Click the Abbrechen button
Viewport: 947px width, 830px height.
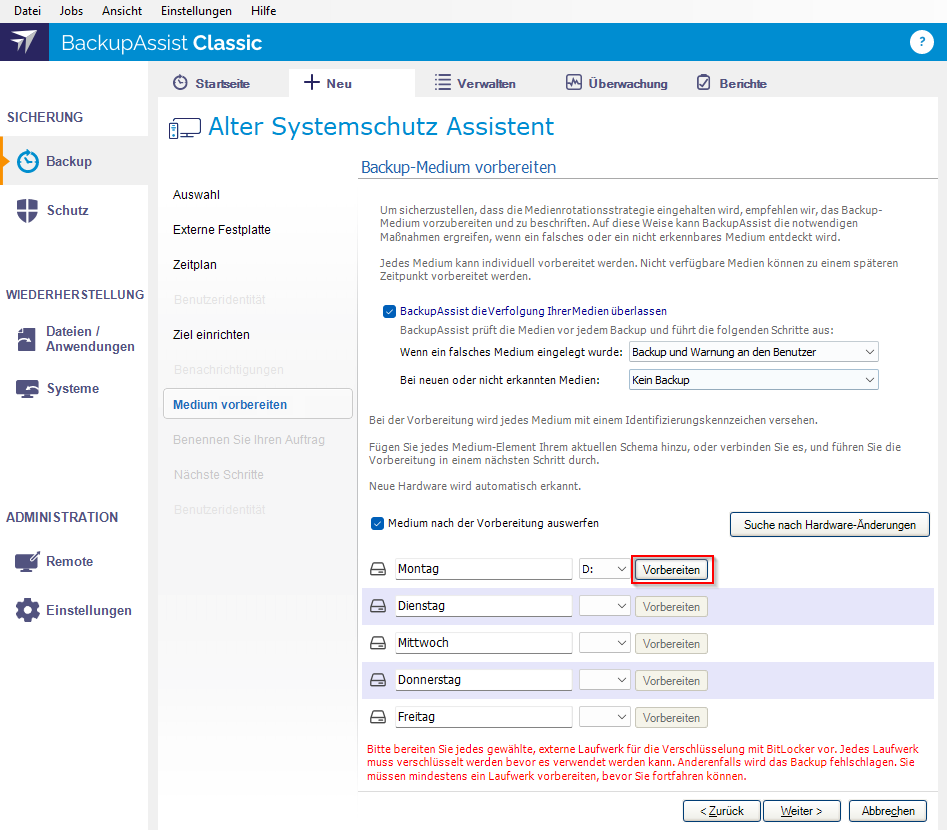[x=888, y=811]
